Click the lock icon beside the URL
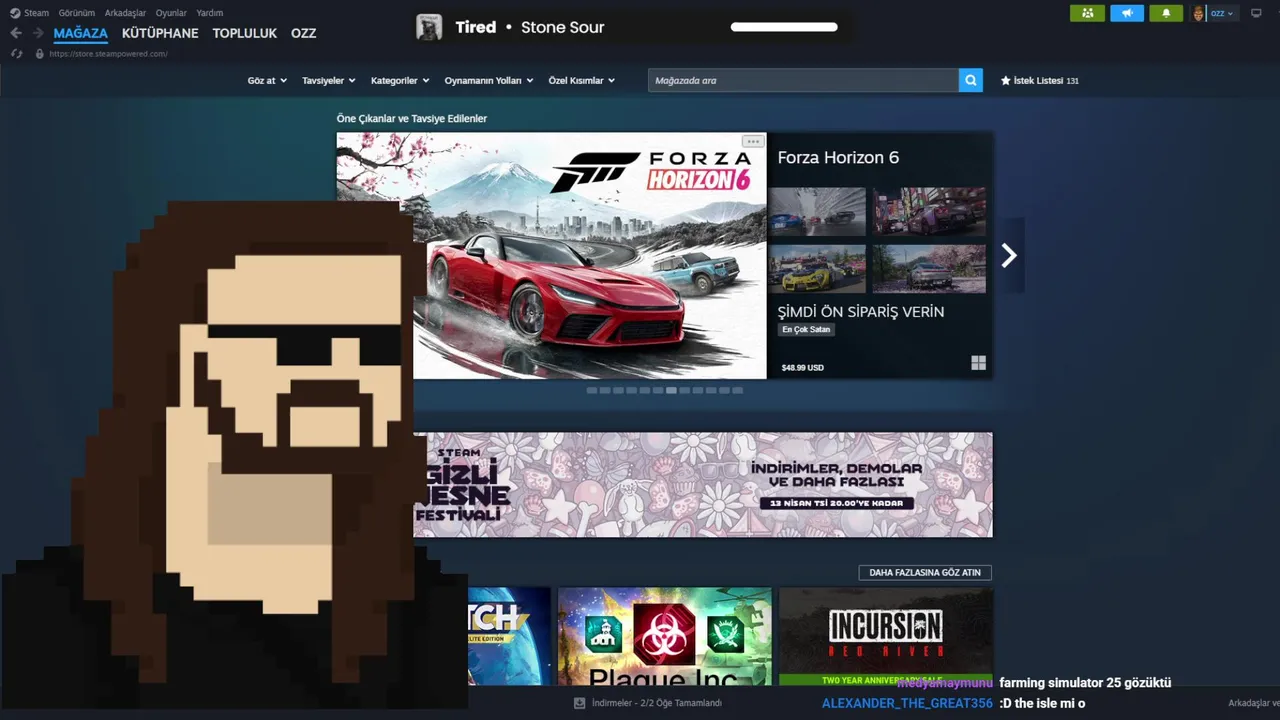1280x720 pixels. [x=40, y=54]
